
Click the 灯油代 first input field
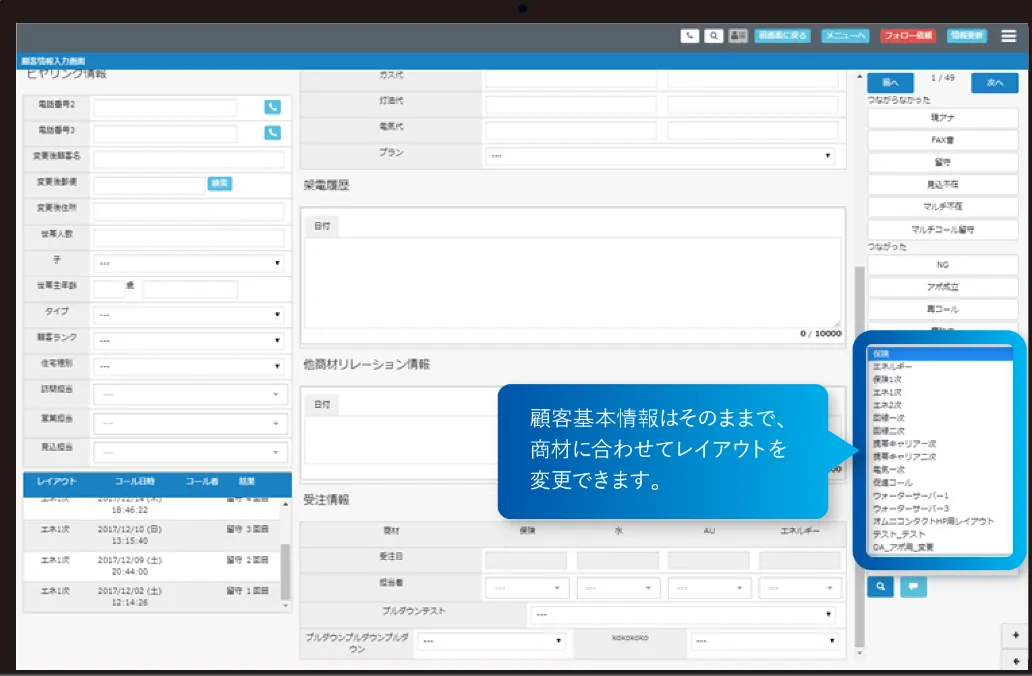(571, 104)
